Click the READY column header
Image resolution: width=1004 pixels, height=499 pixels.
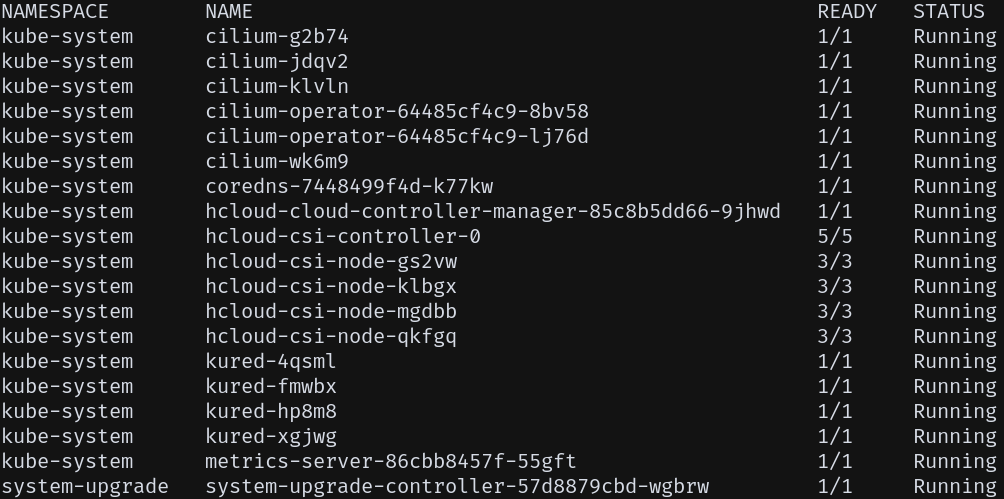846,12
